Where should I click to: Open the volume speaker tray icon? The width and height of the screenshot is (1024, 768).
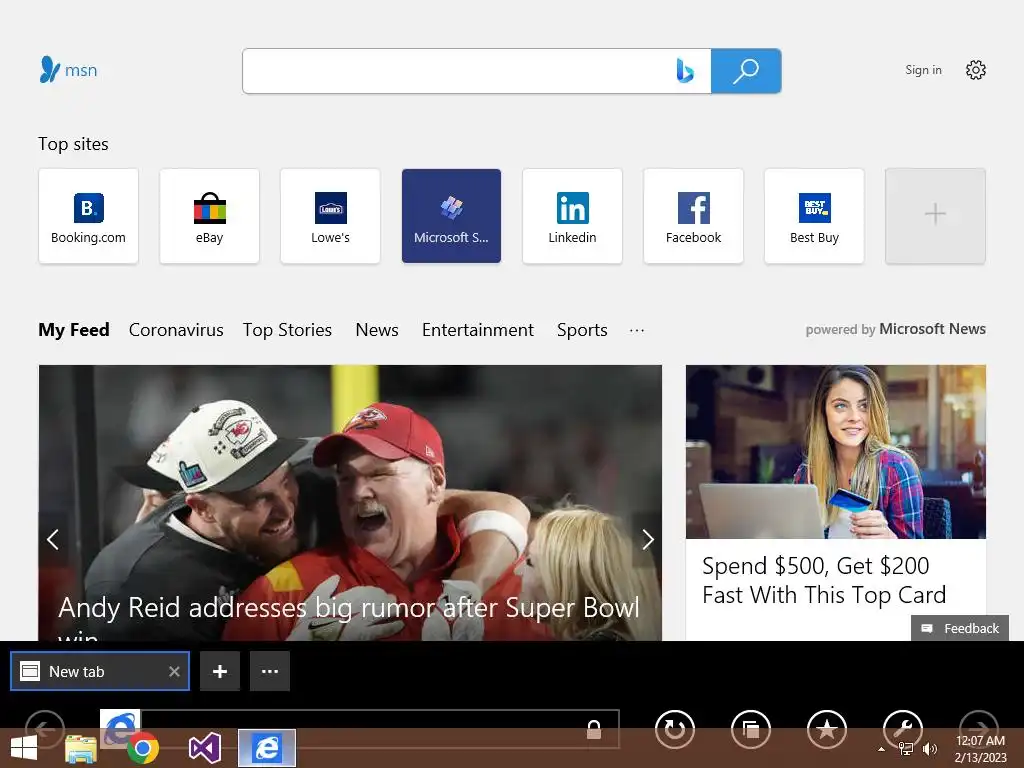929,749
